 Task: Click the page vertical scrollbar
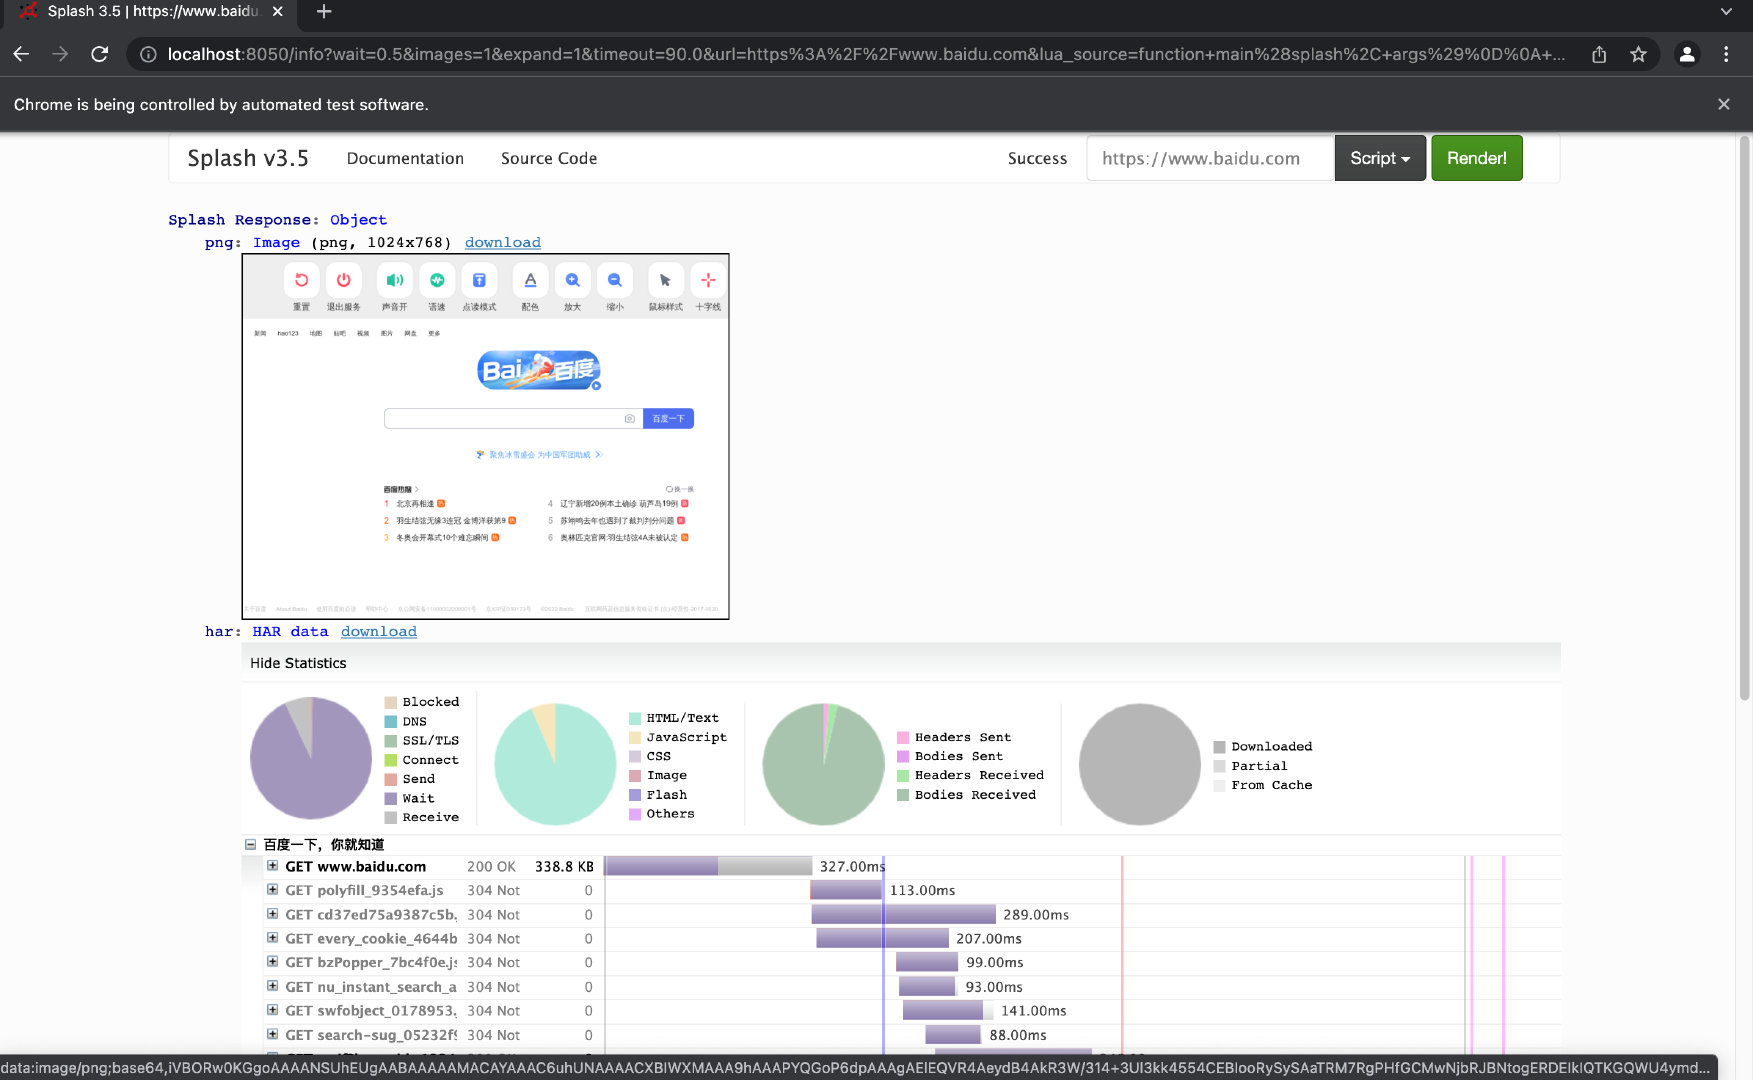(1745, 420)
